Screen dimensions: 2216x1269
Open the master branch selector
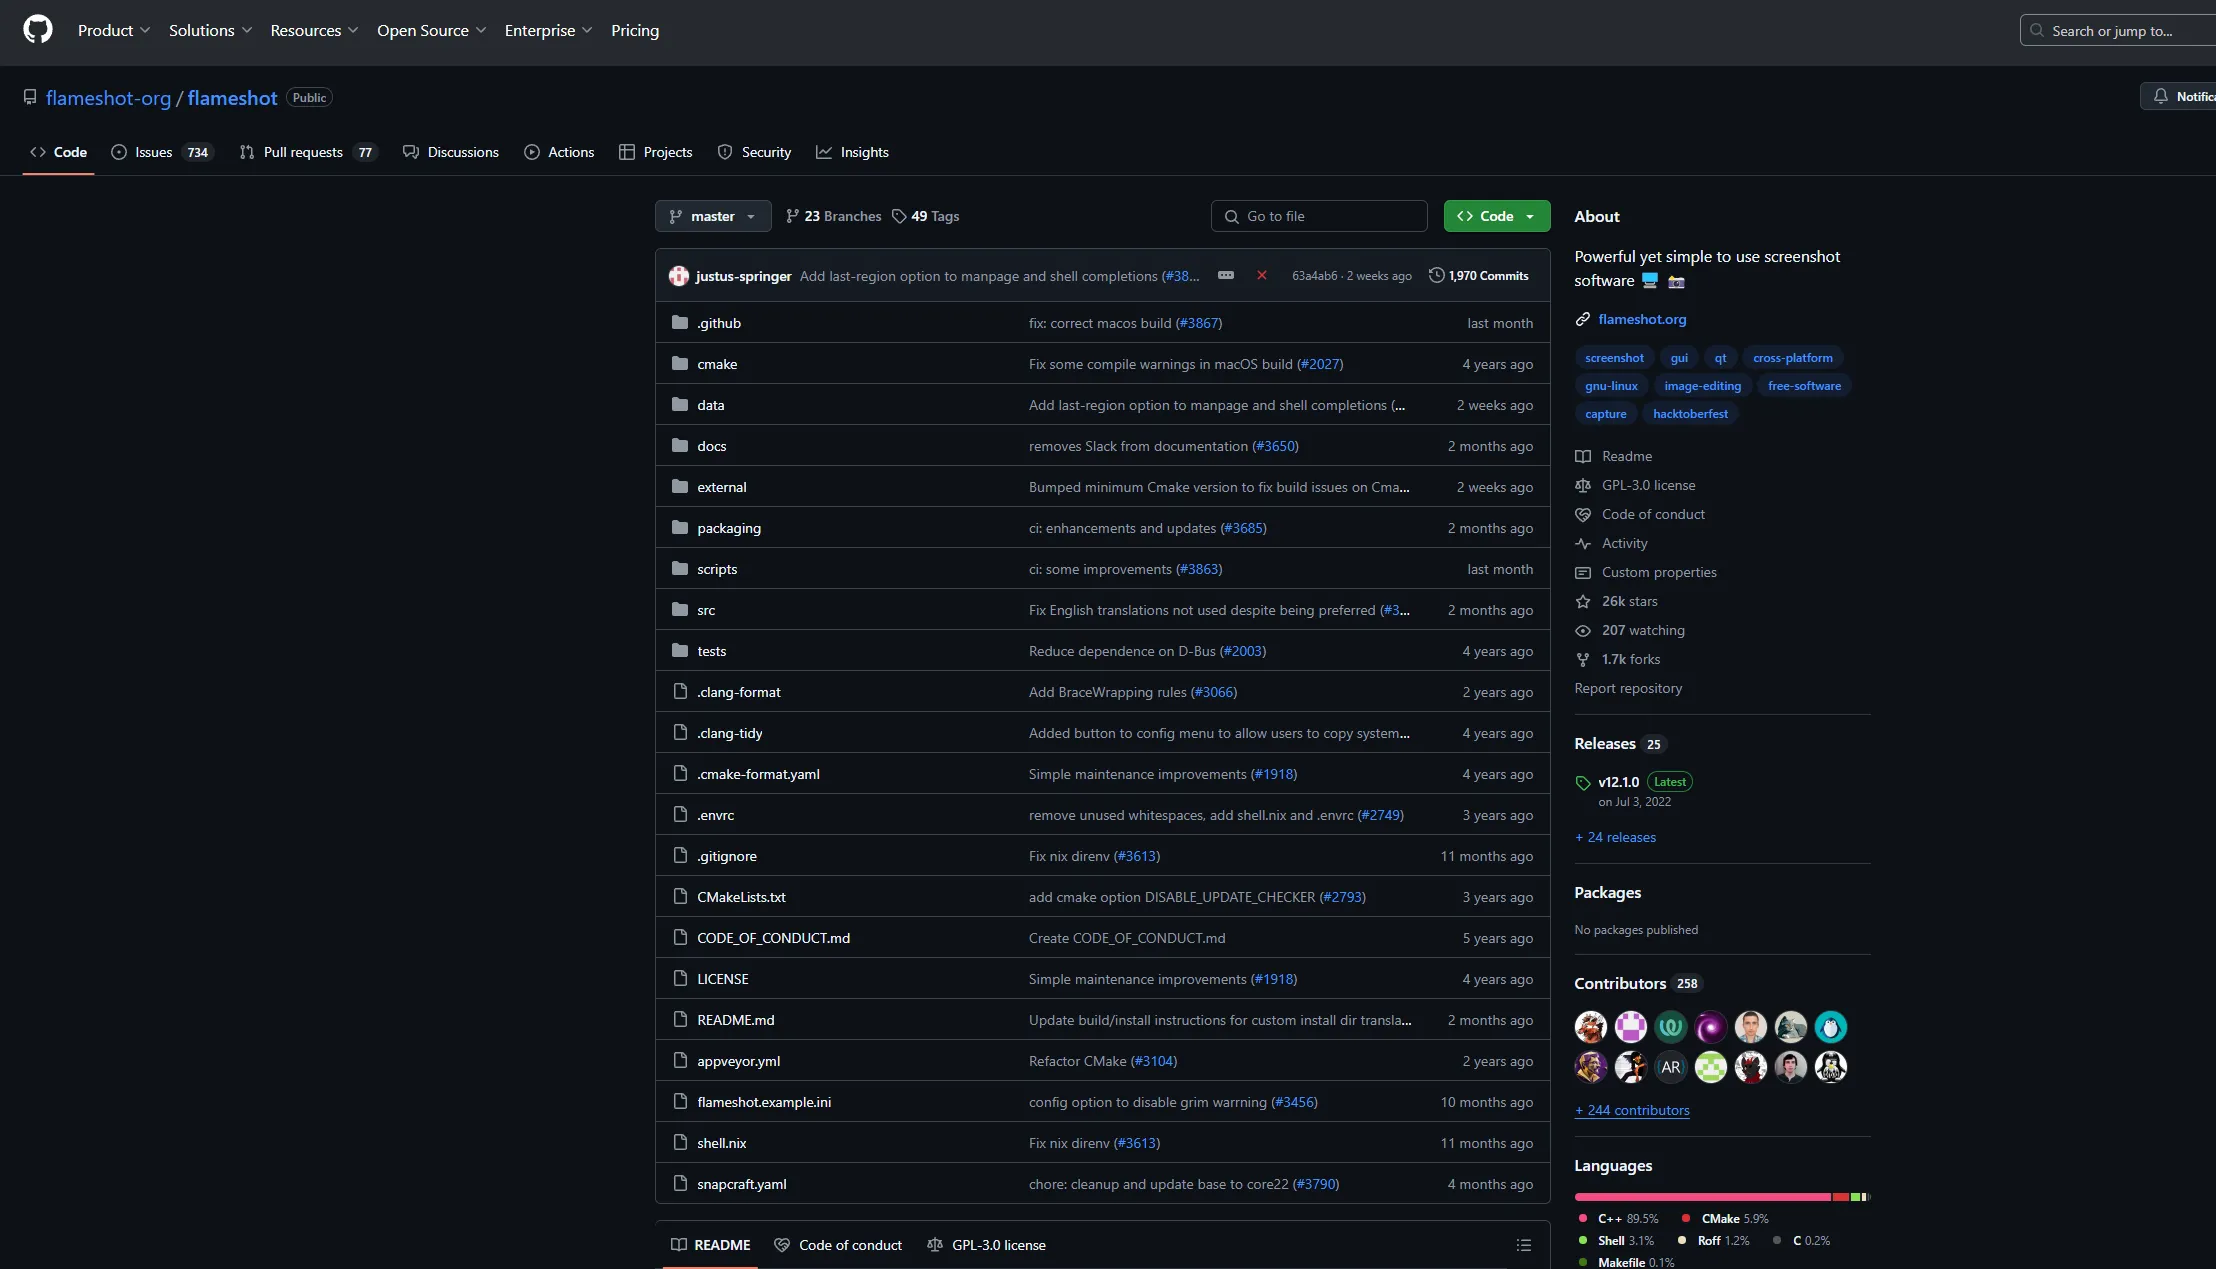pyautogui.click(x=713, y=216)
